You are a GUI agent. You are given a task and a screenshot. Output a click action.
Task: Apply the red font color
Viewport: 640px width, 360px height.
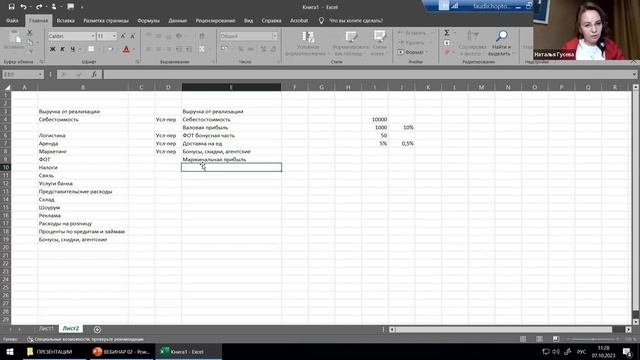[126, 49]
